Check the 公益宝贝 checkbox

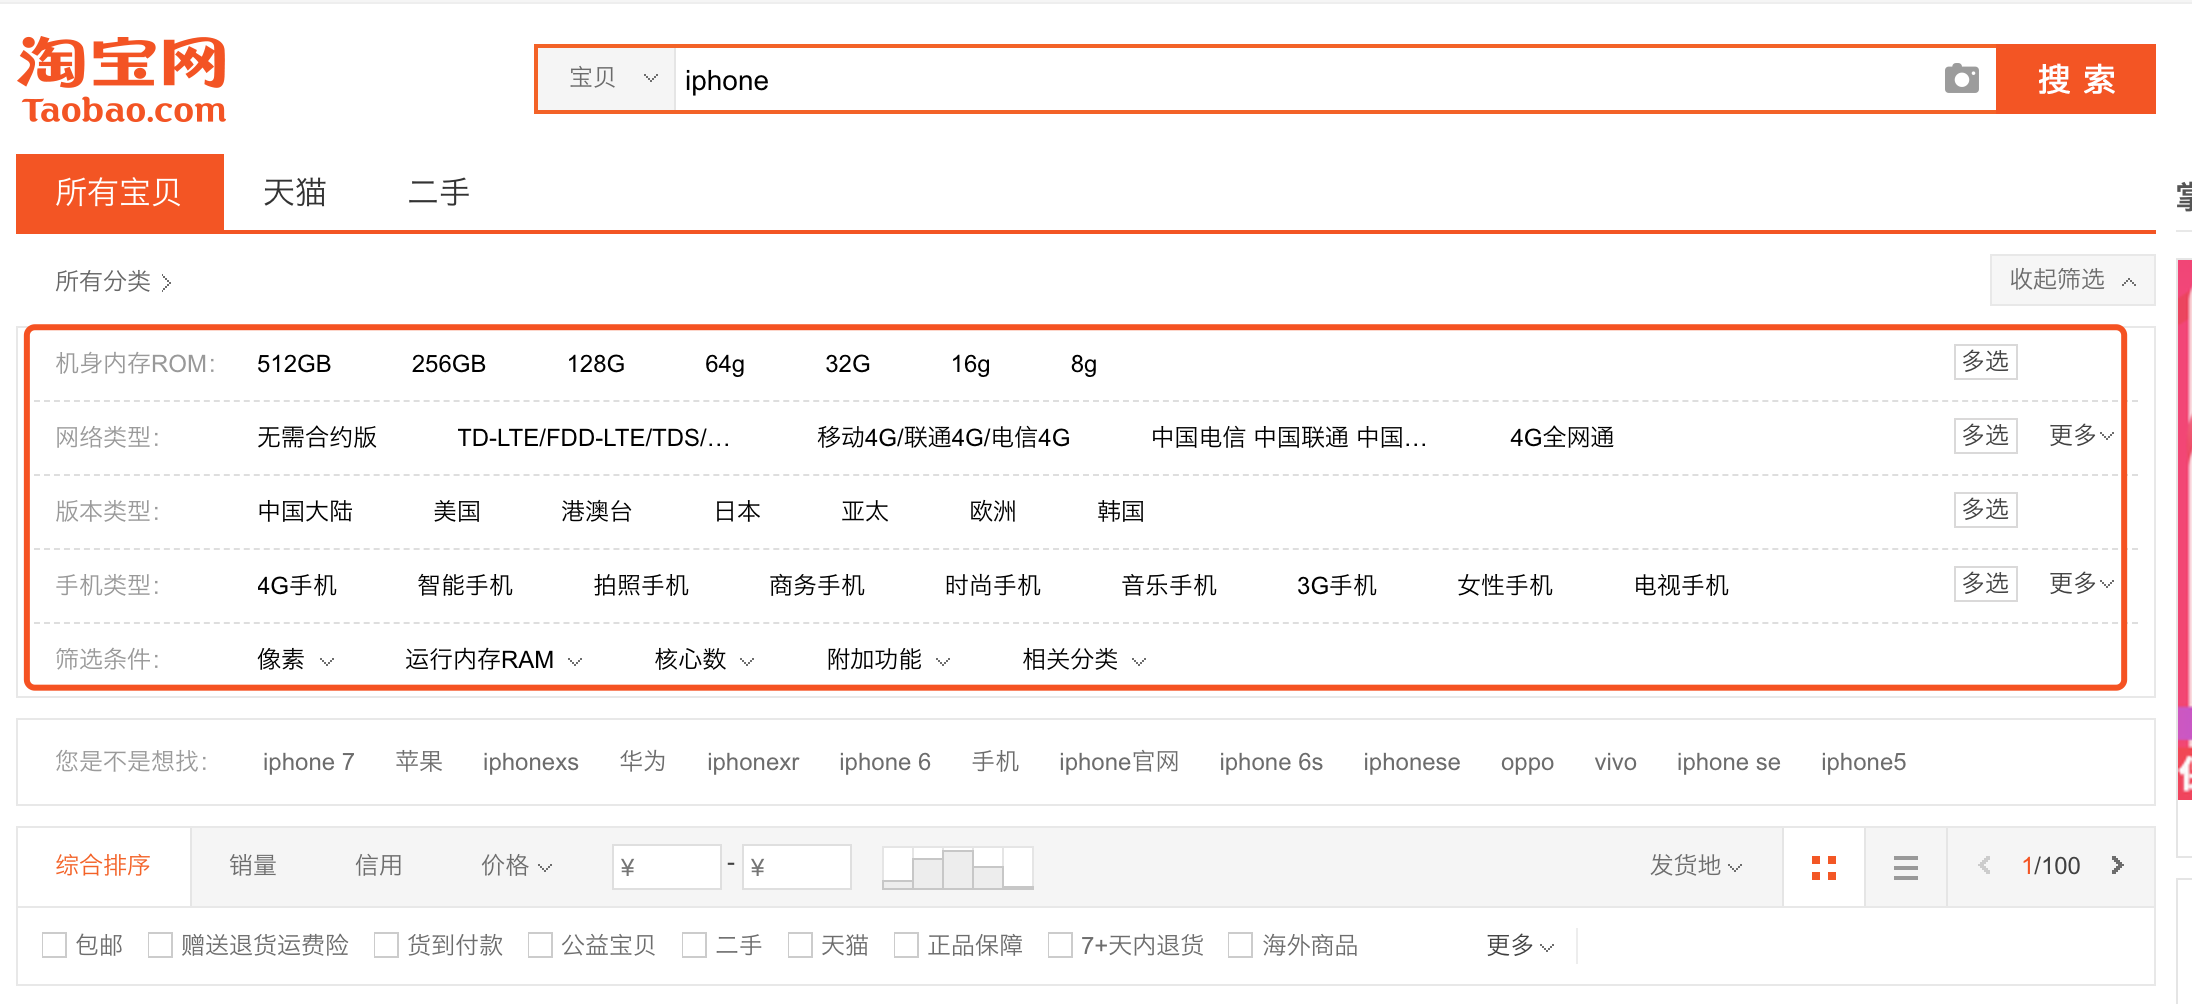(540, 945)
